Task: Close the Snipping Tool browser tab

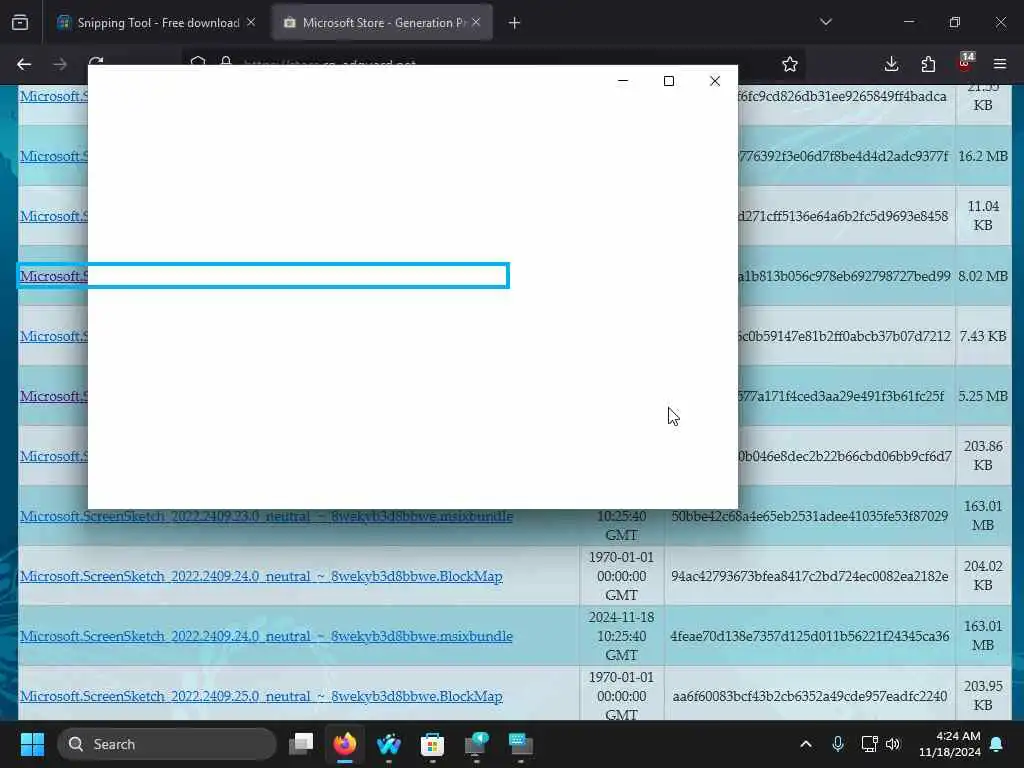Action: tap(251, 23)
